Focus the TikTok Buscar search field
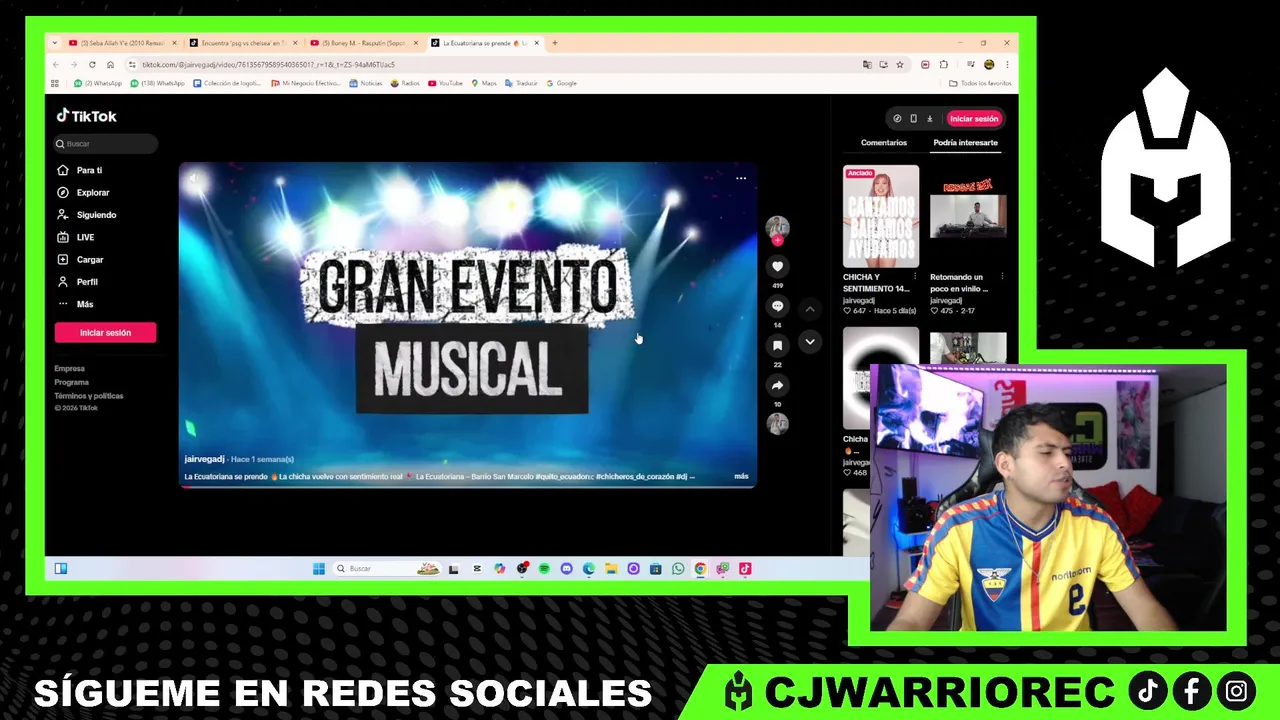Viewport: 1280px width, 720px height. pos(106,144)
